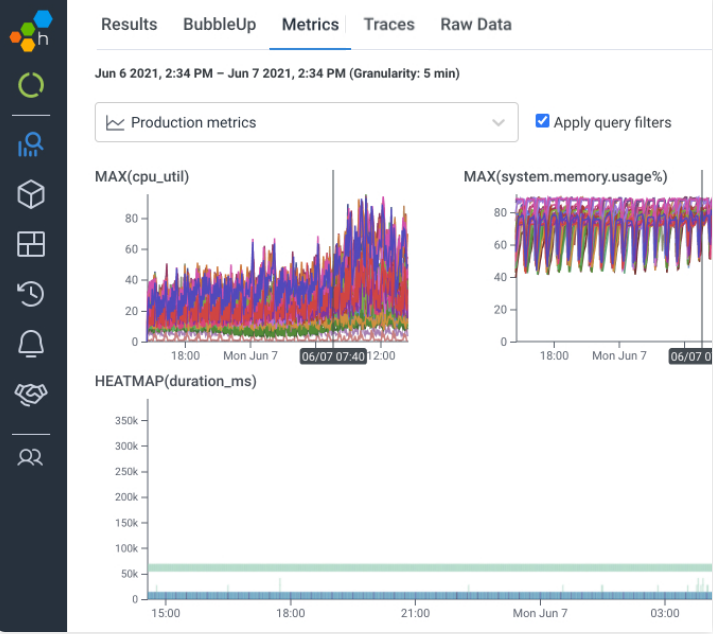Click the dropdown chevron arrow

click(499, 123)
